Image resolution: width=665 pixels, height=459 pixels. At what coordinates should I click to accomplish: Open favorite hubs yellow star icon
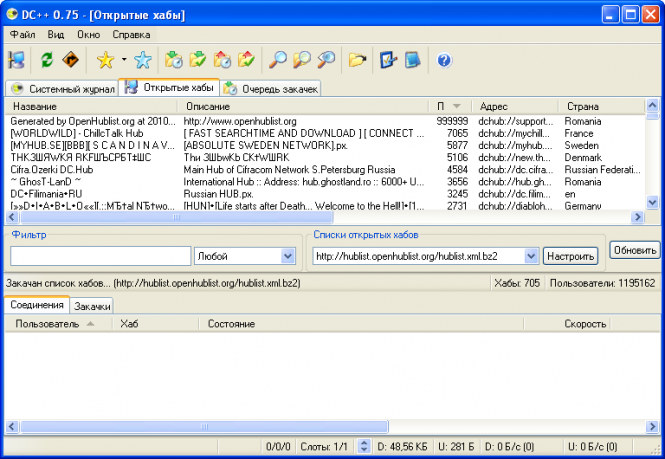[x=106, y=60]
